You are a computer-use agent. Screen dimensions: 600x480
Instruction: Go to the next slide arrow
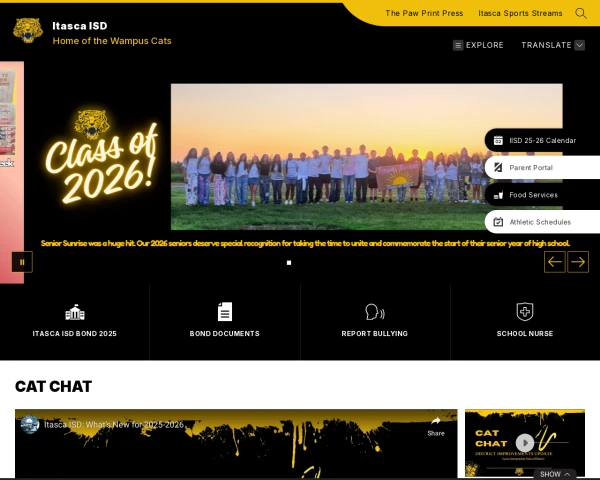tap(578, 262)
